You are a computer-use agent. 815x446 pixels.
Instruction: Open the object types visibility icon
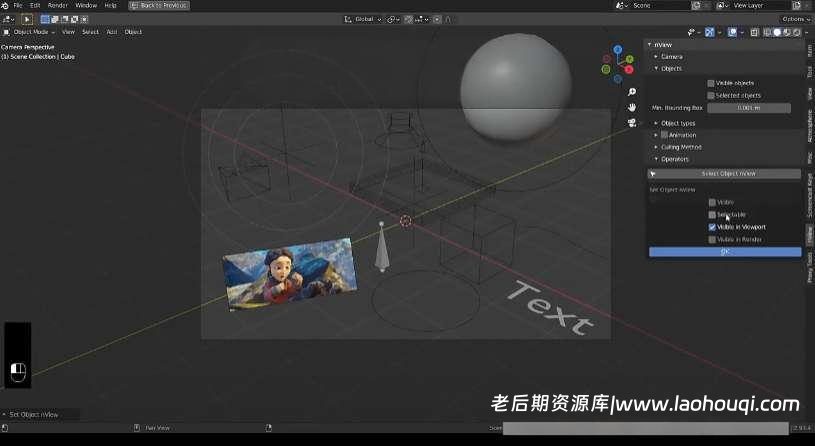pyautogui.click(x=694, y=32)
